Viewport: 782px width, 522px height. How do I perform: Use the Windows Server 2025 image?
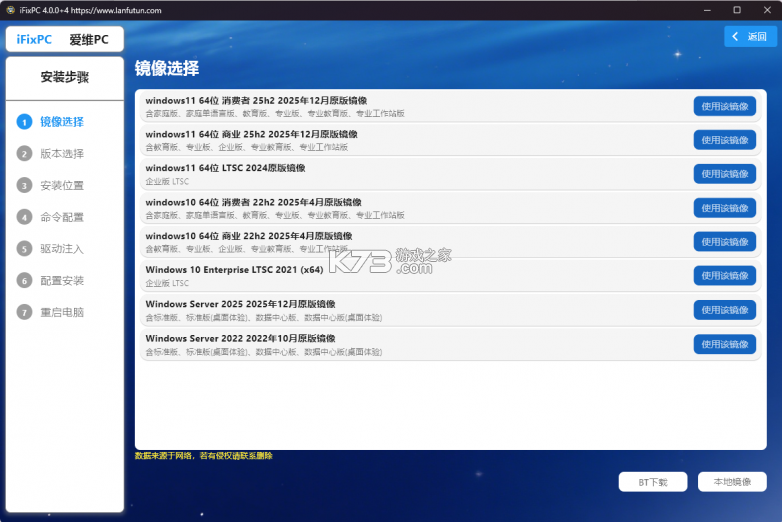click(725, 310)
